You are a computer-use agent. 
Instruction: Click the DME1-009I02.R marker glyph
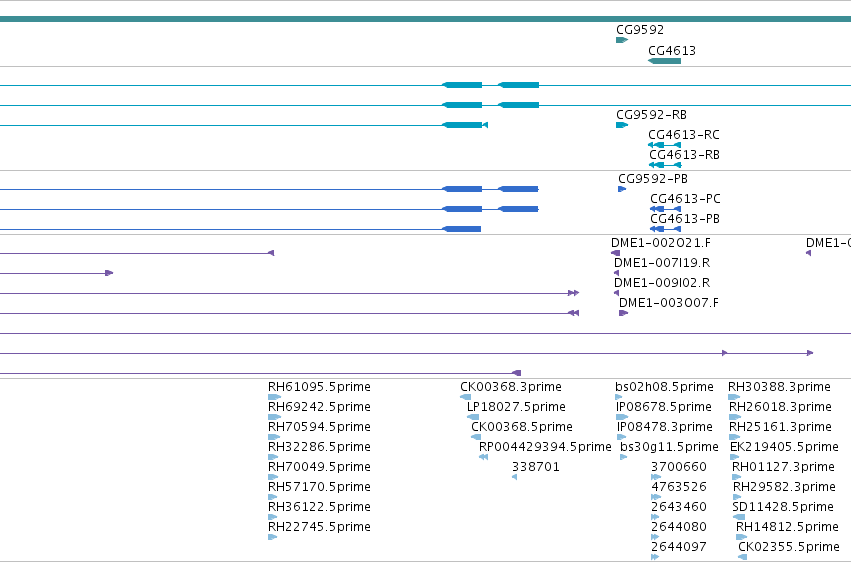617,293
